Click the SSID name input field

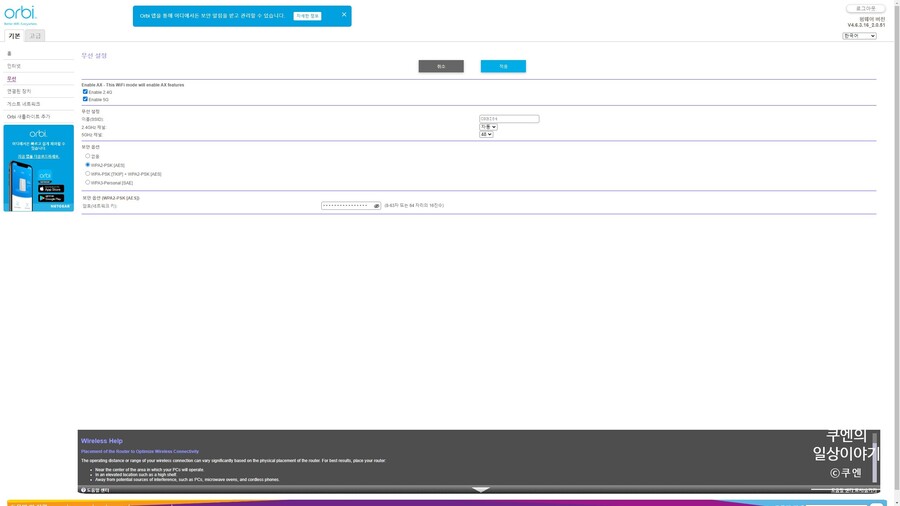click(509, 119)
